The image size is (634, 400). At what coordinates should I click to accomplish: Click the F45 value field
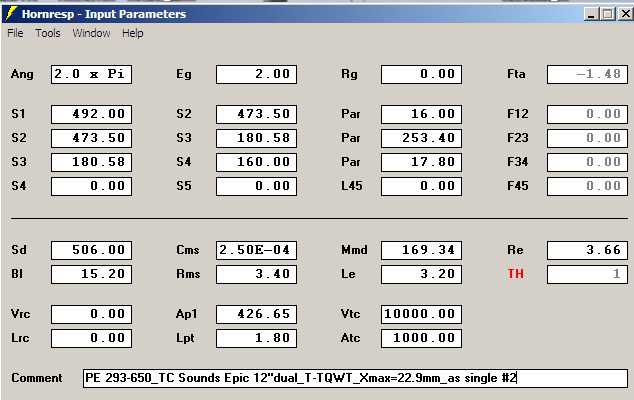587,186
